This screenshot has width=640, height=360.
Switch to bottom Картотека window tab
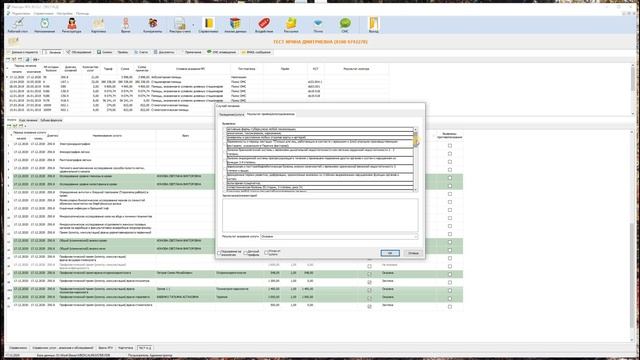[126, 348]
